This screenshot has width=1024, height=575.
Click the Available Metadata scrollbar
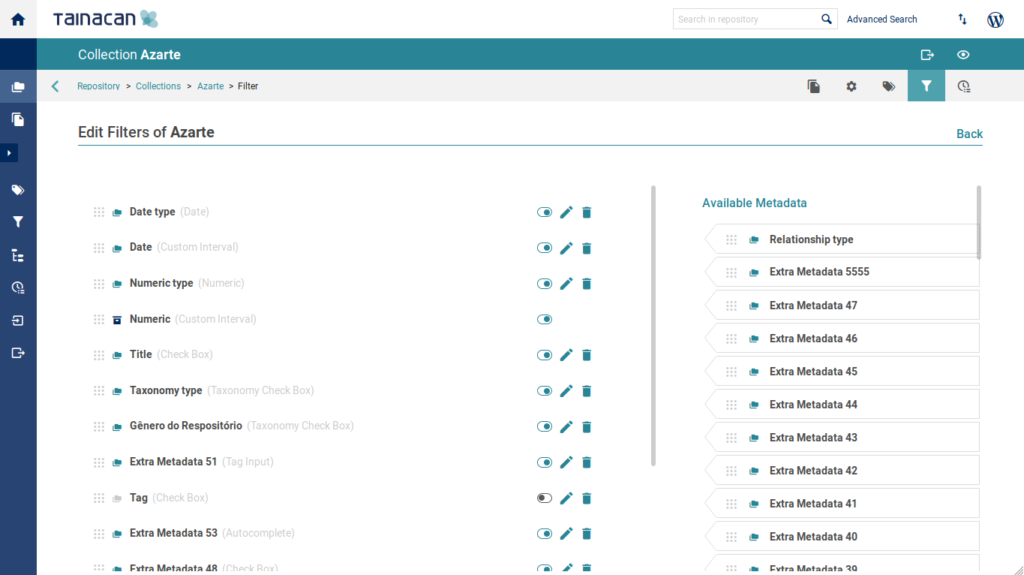tap(978, 222)
